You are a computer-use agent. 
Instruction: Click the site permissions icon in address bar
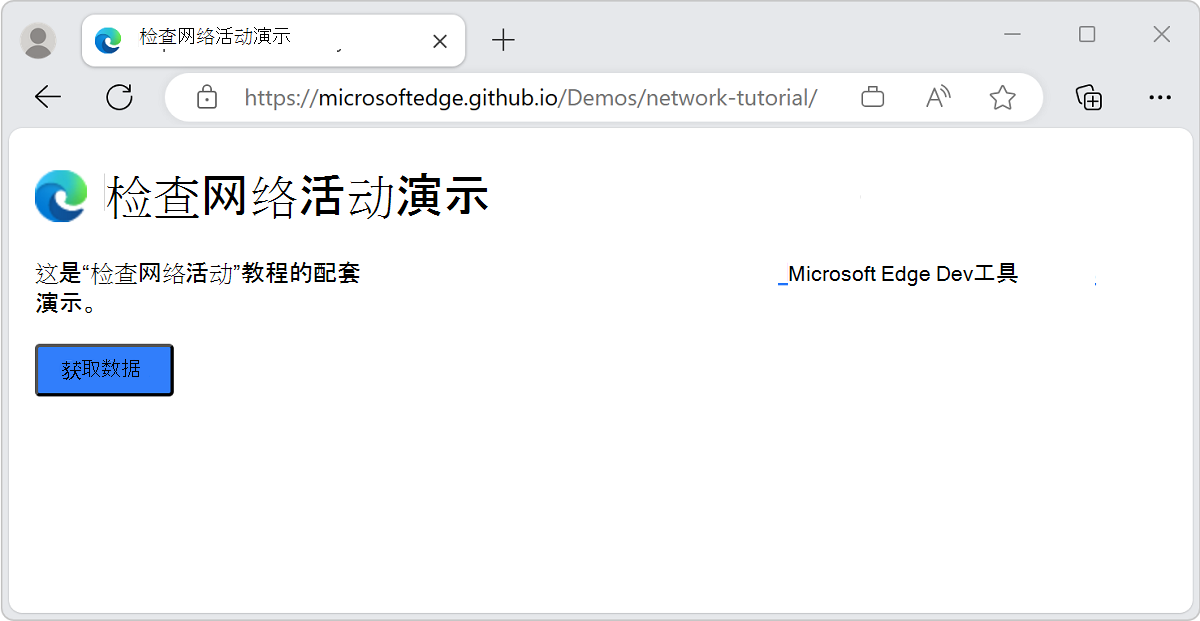coord(871,97)
